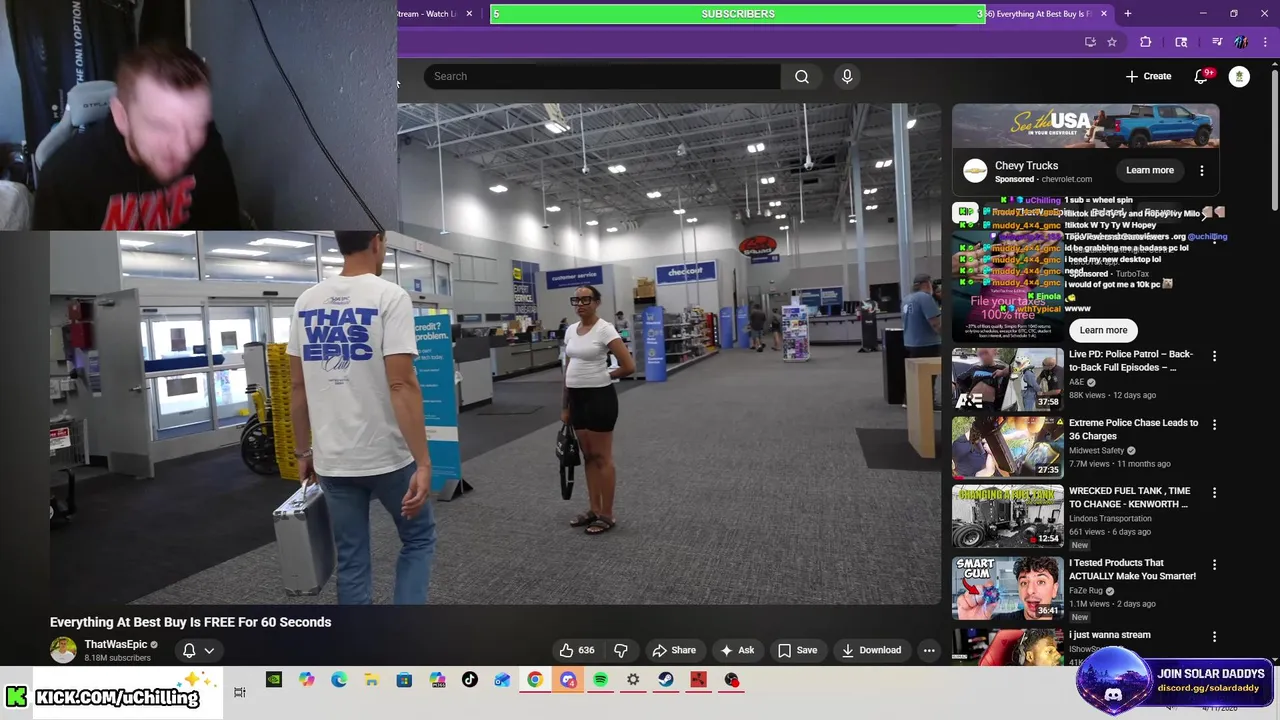The width and height of the screenshot is (1280, 720).
Task: Click inside the YouTube search field
Action: click(602, 76)
